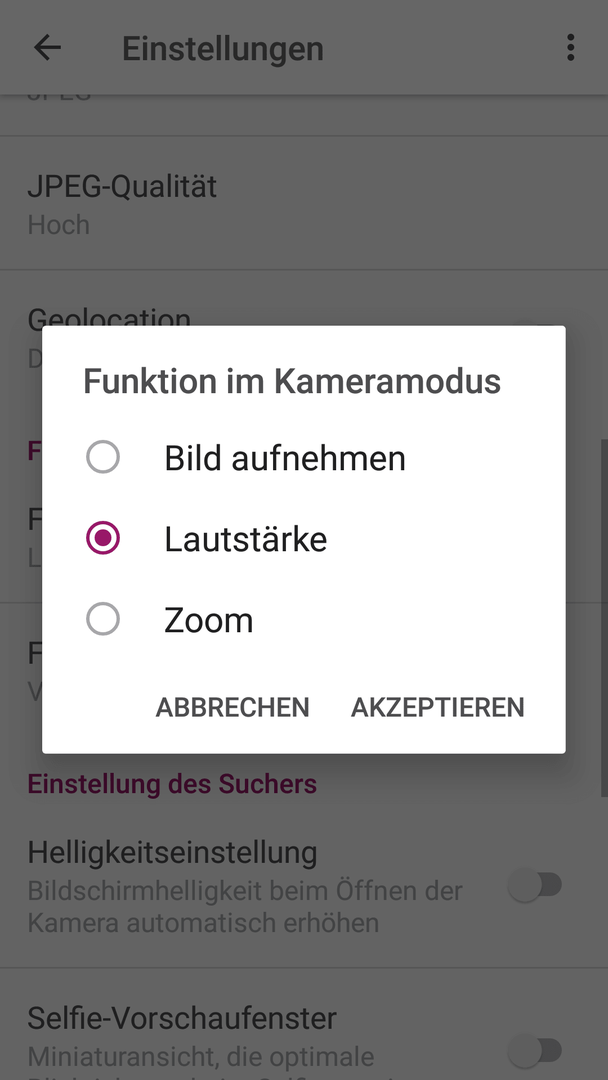The height and width of the screenshot is (1080, 608).
Task: Click the Selfie-Vorschaufenster setting title
Action: [182, 1019]
